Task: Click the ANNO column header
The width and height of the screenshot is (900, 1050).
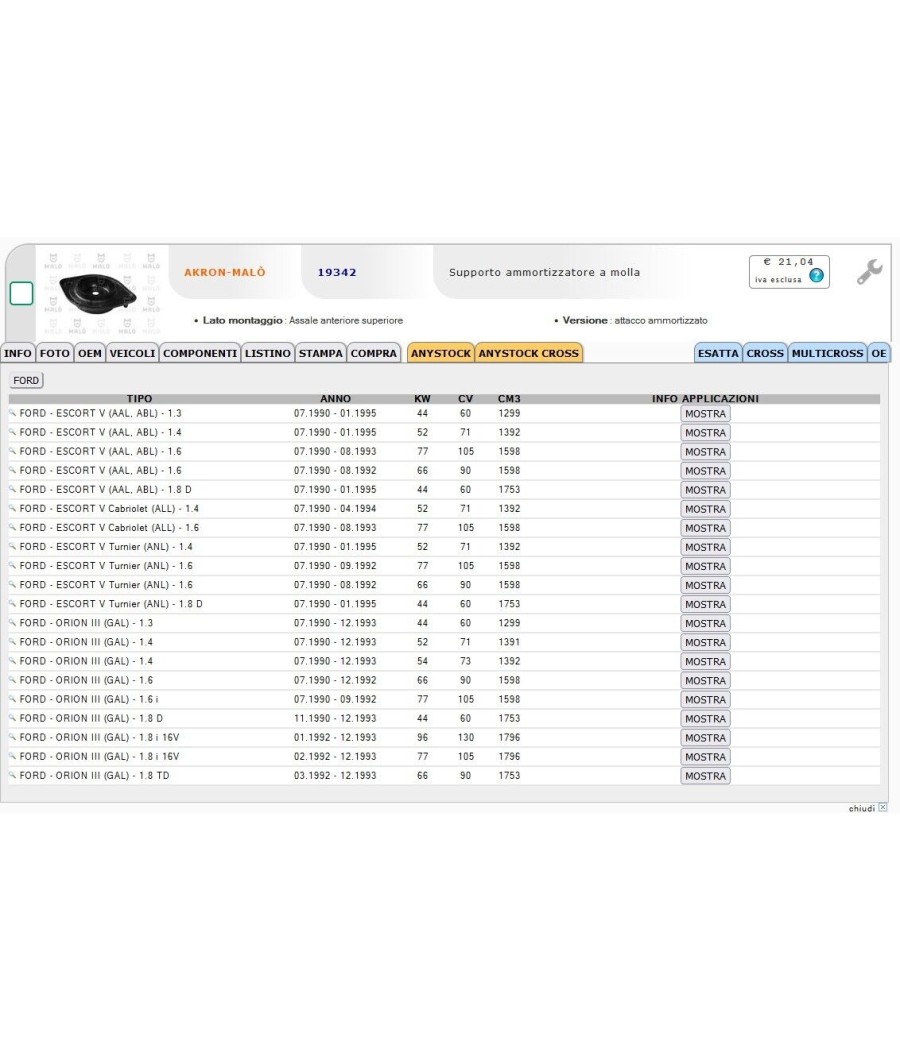Action: pyautogui.click(x=335, y=398)
